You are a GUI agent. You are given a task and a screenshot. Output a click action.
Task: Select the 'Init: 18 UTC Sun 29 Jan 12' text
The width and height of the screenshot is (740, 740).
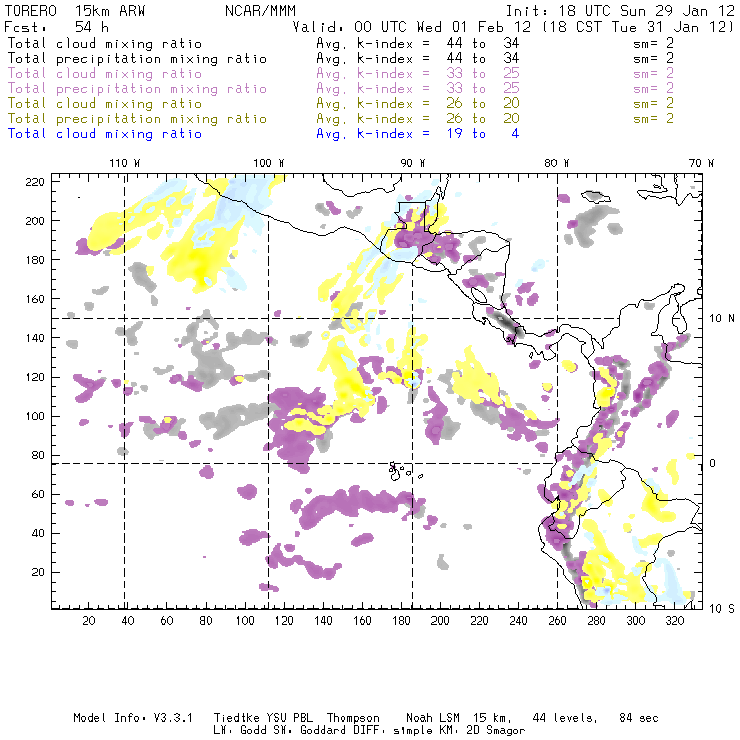620,11
